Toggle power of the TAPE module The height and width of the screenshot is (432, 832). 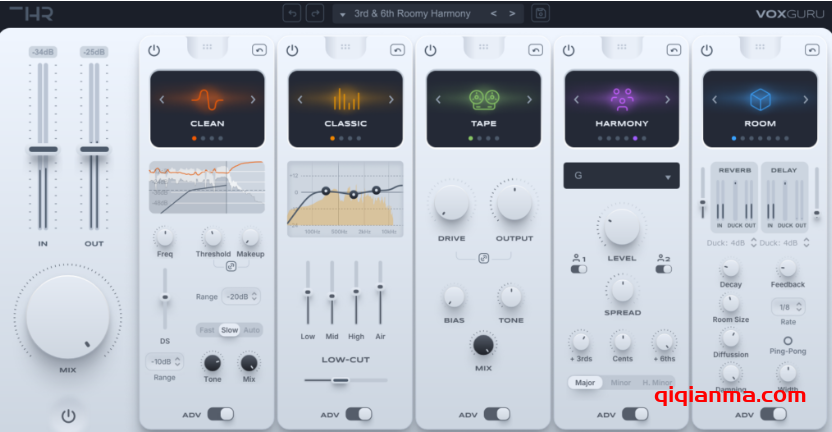pos(430,50)
